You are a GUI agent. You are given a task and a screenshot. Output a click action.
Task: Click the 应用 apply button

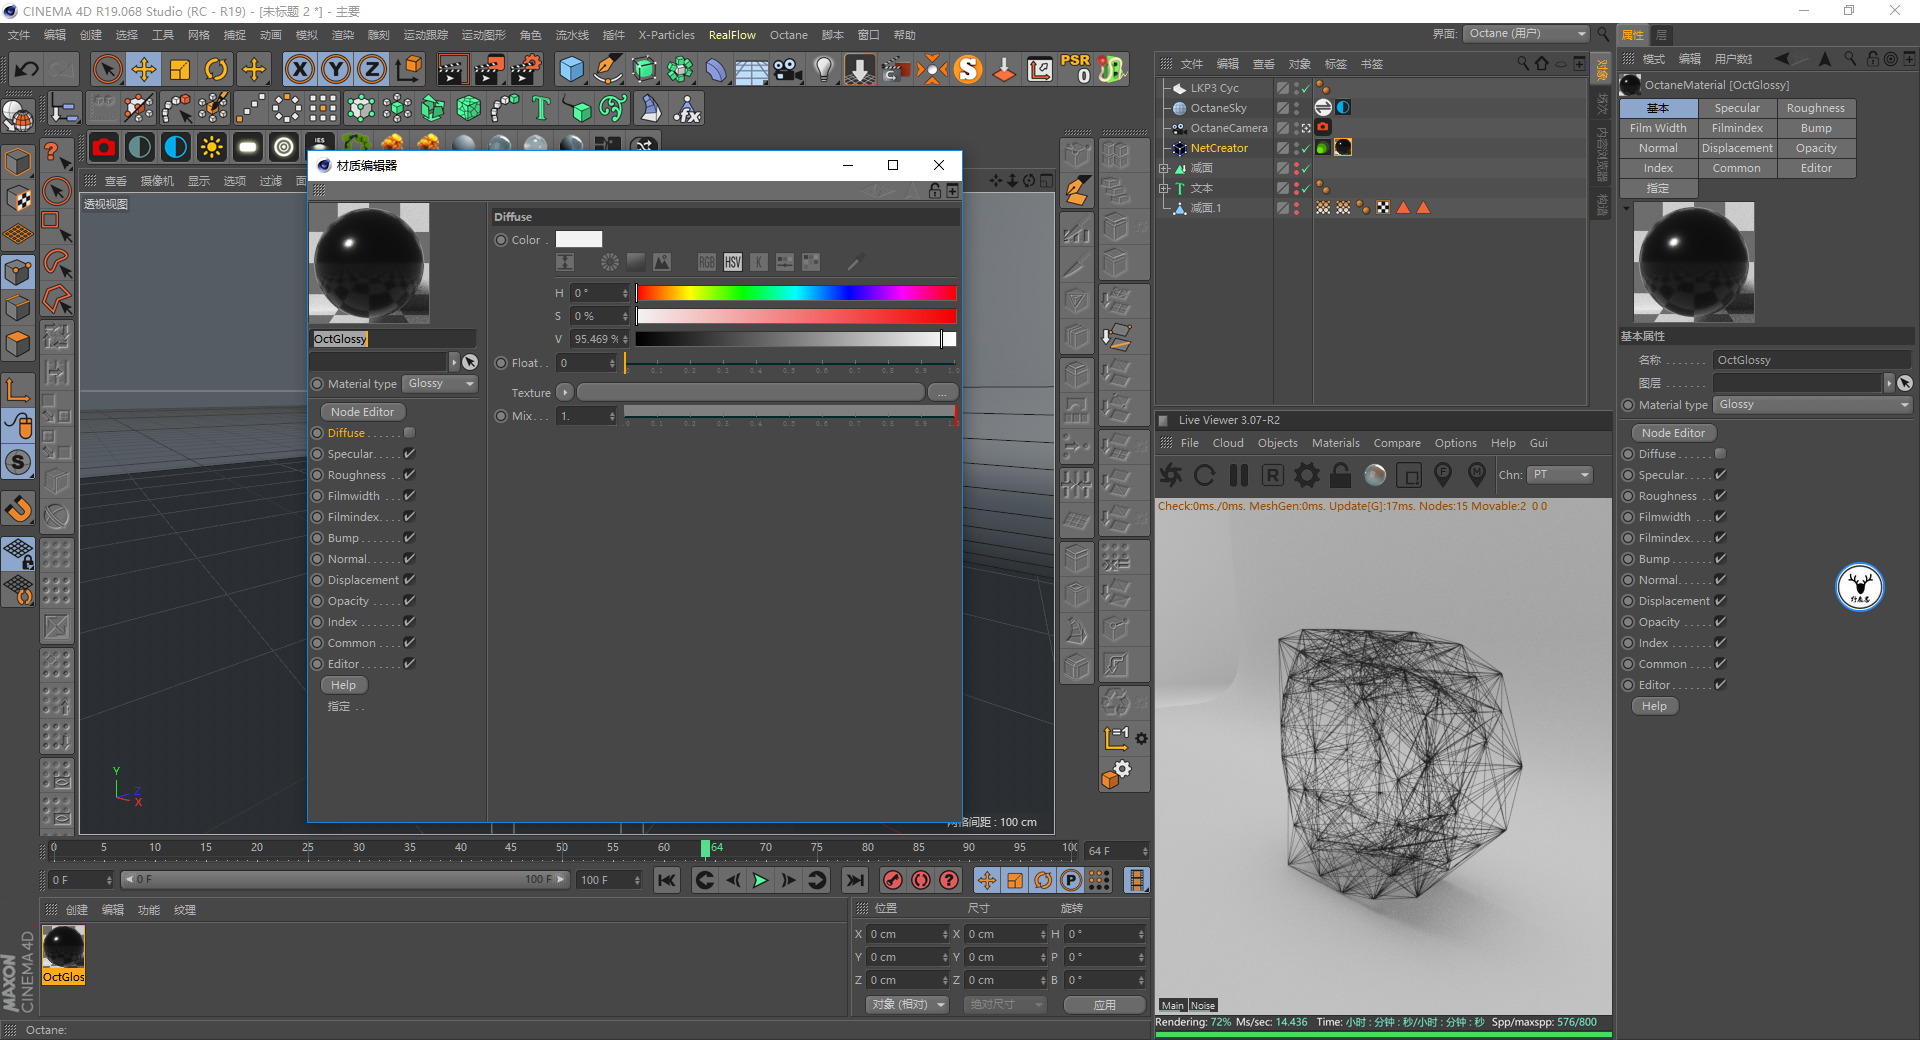[1104, 1005]
